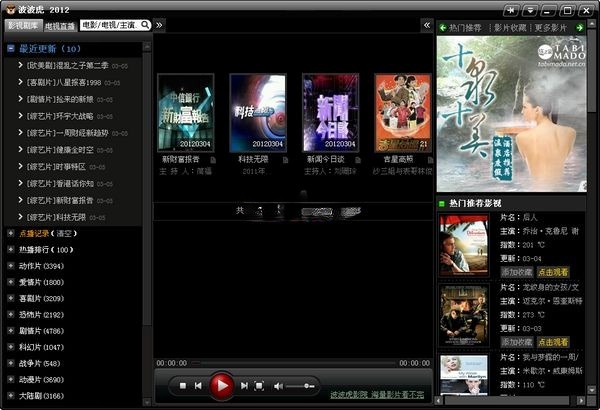Click left panel scrollbar down arrow

click(x=147, y=402)
